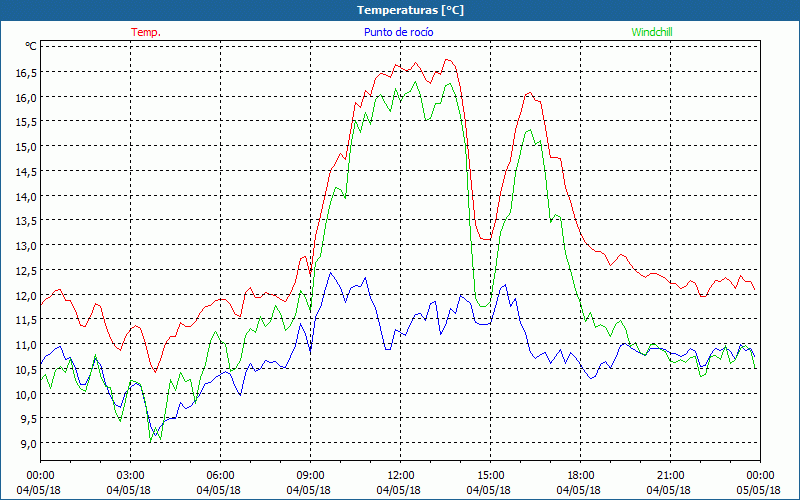Select the red Temp. legend label
Viewport: 800px width, 500px height.
pyautogui.click(x=146, y=32)
